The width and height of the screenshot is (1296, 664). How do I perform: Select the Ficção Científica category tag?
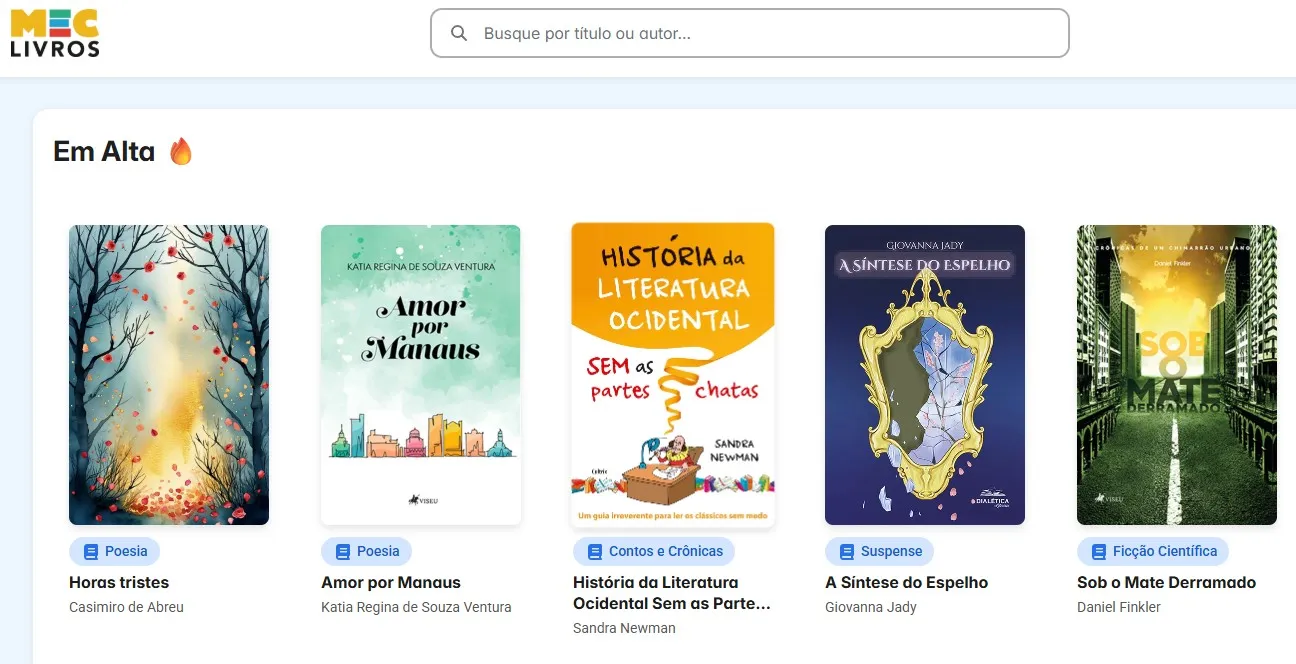pyautogui.click(x=1153, y=551)
